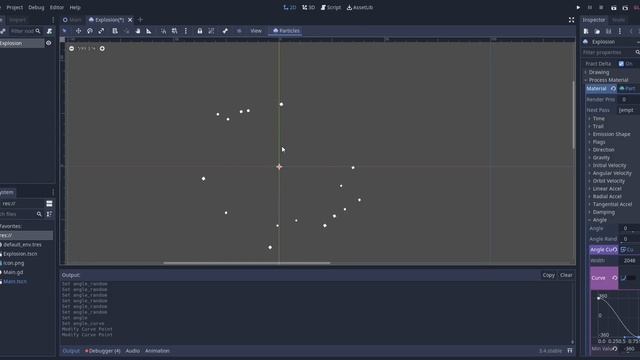Select the Pan Mode hand tool
640x360 pixels.
tap(138, 31)
